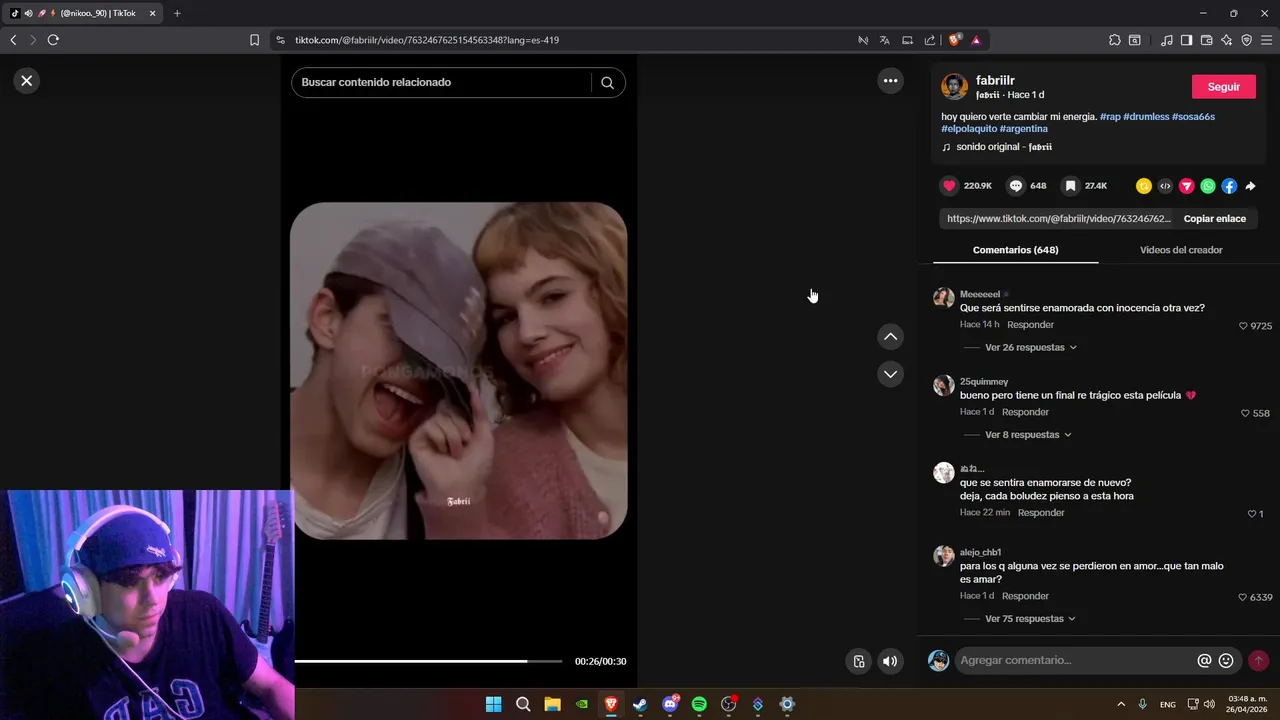
Task: Open Steam from taskbar
Action: point(640,704)
